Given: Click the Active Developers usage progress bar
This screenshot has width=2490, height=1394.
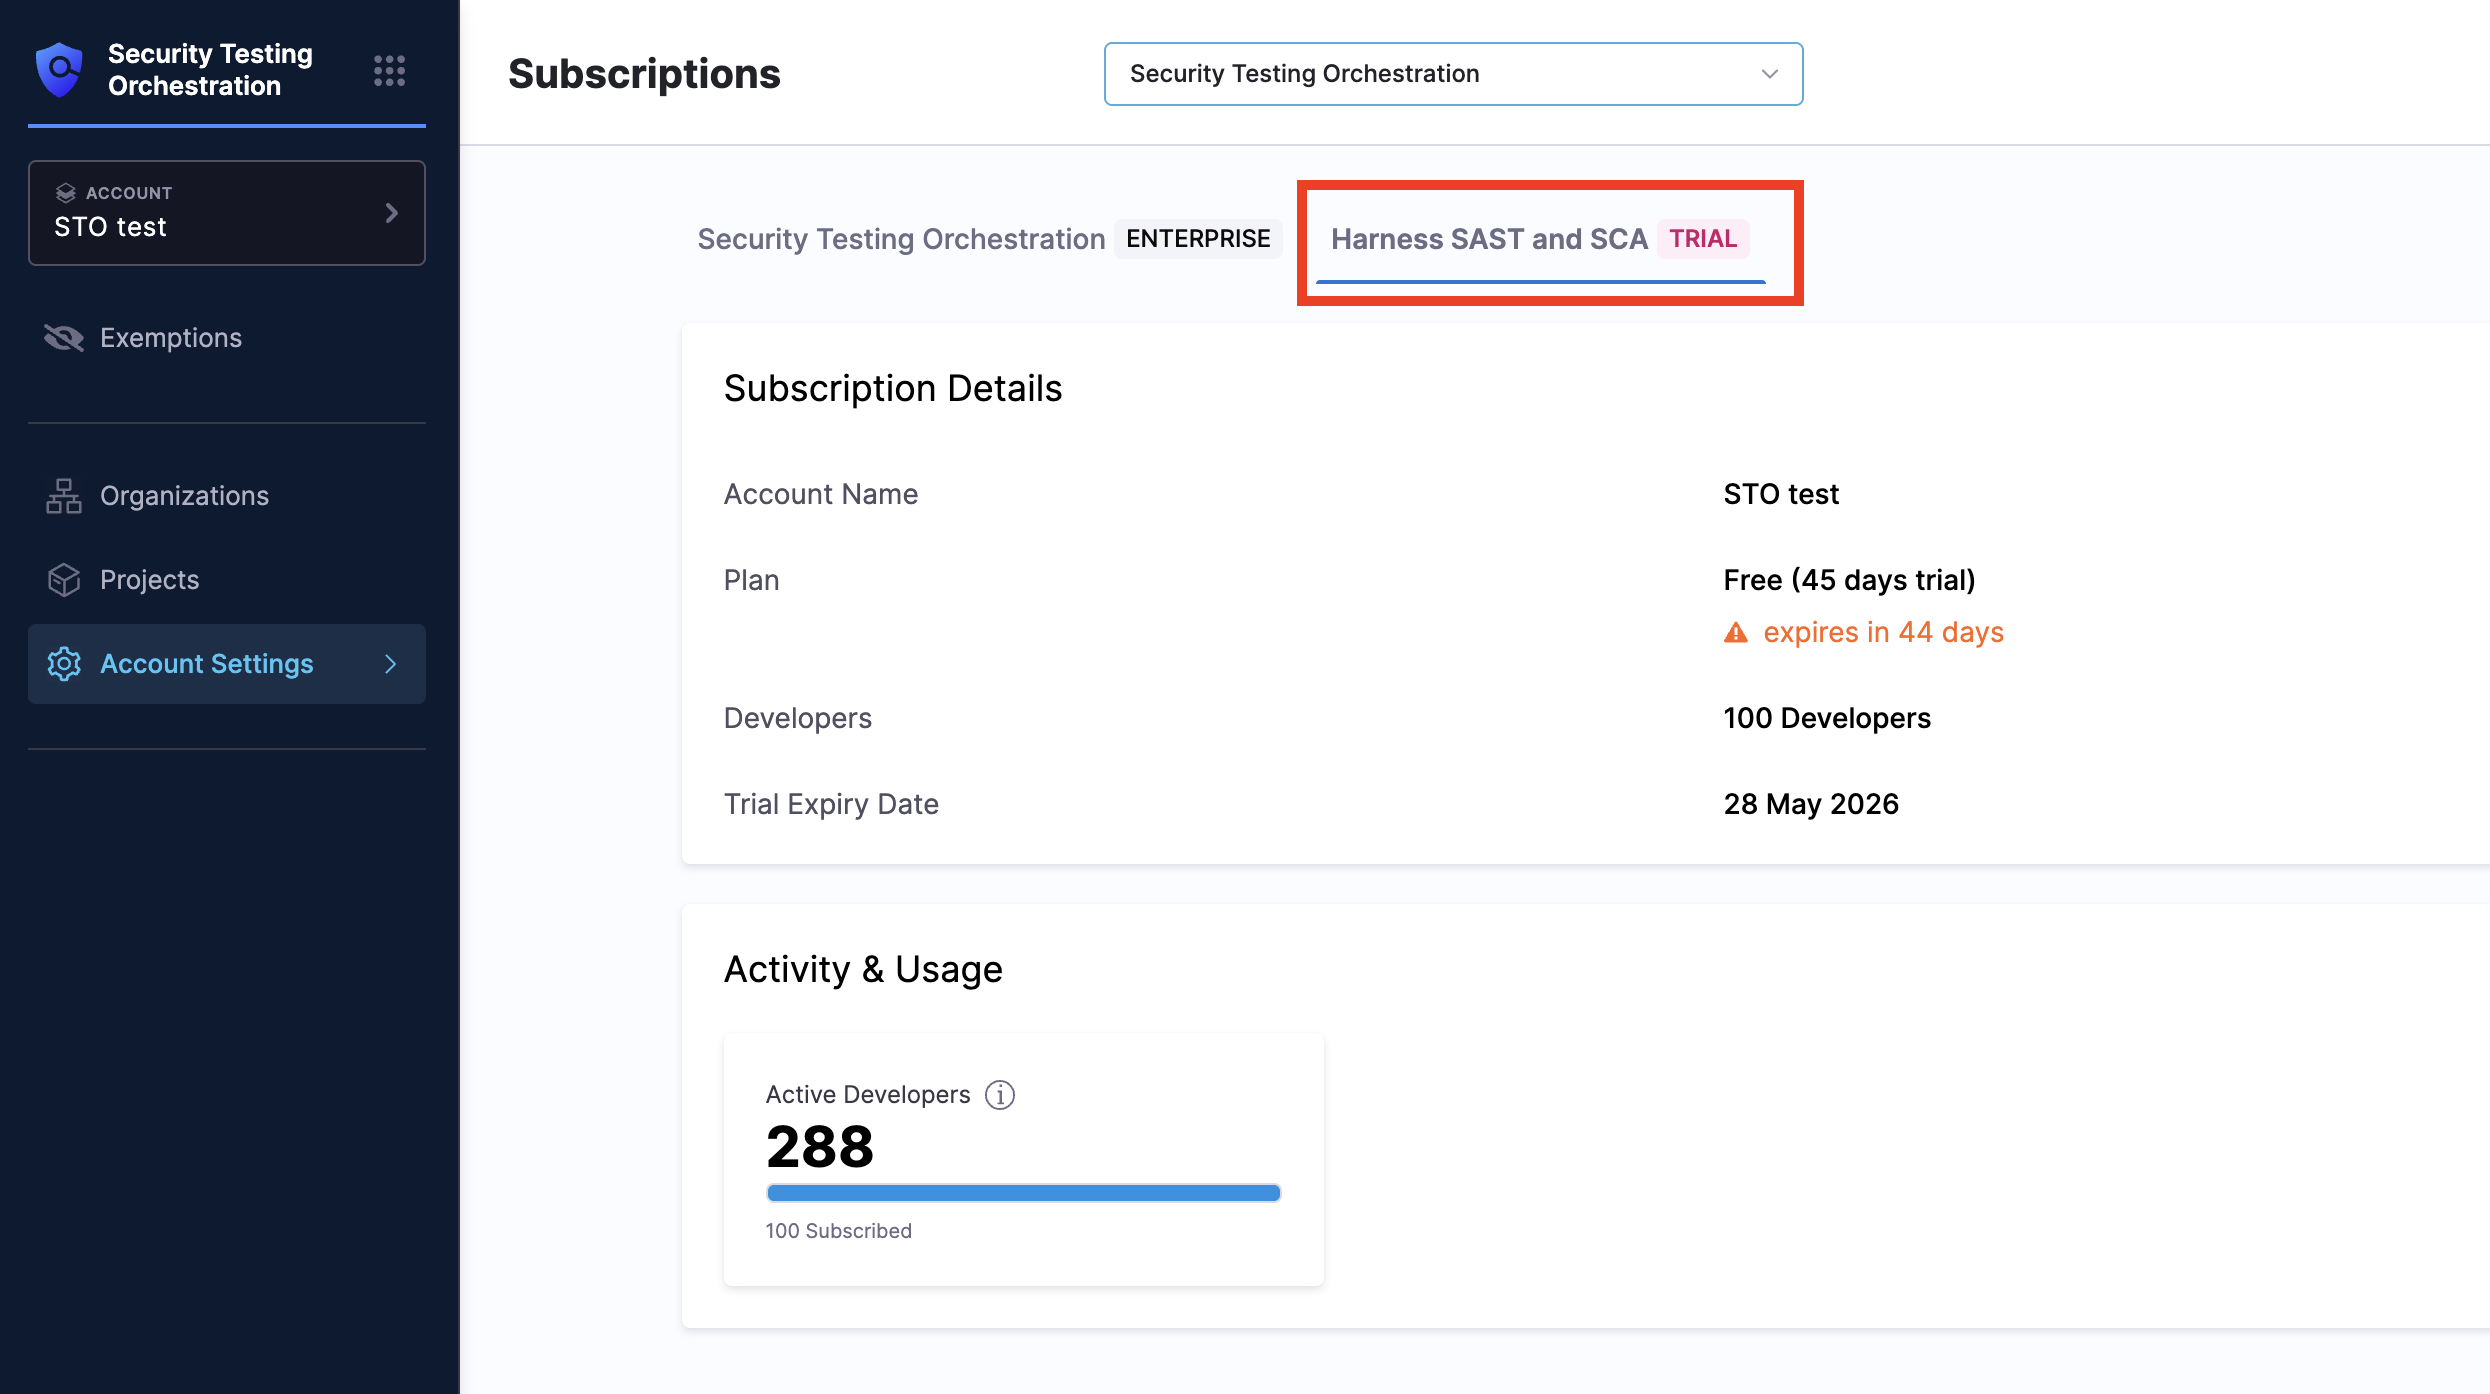Looking at the screenshot, I should (1022, 1193).
